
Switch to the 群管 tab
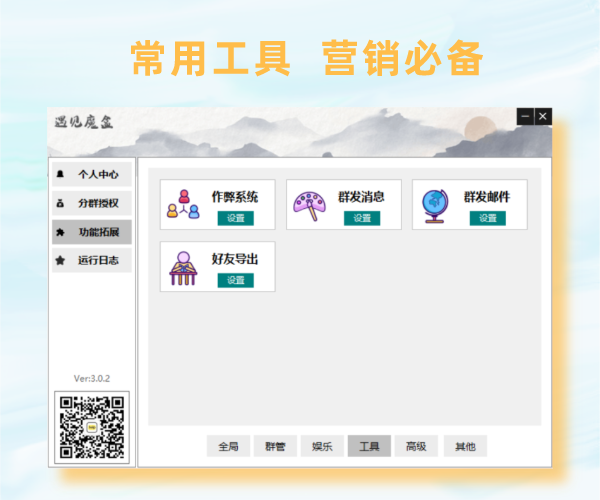[x=275, y=446]
